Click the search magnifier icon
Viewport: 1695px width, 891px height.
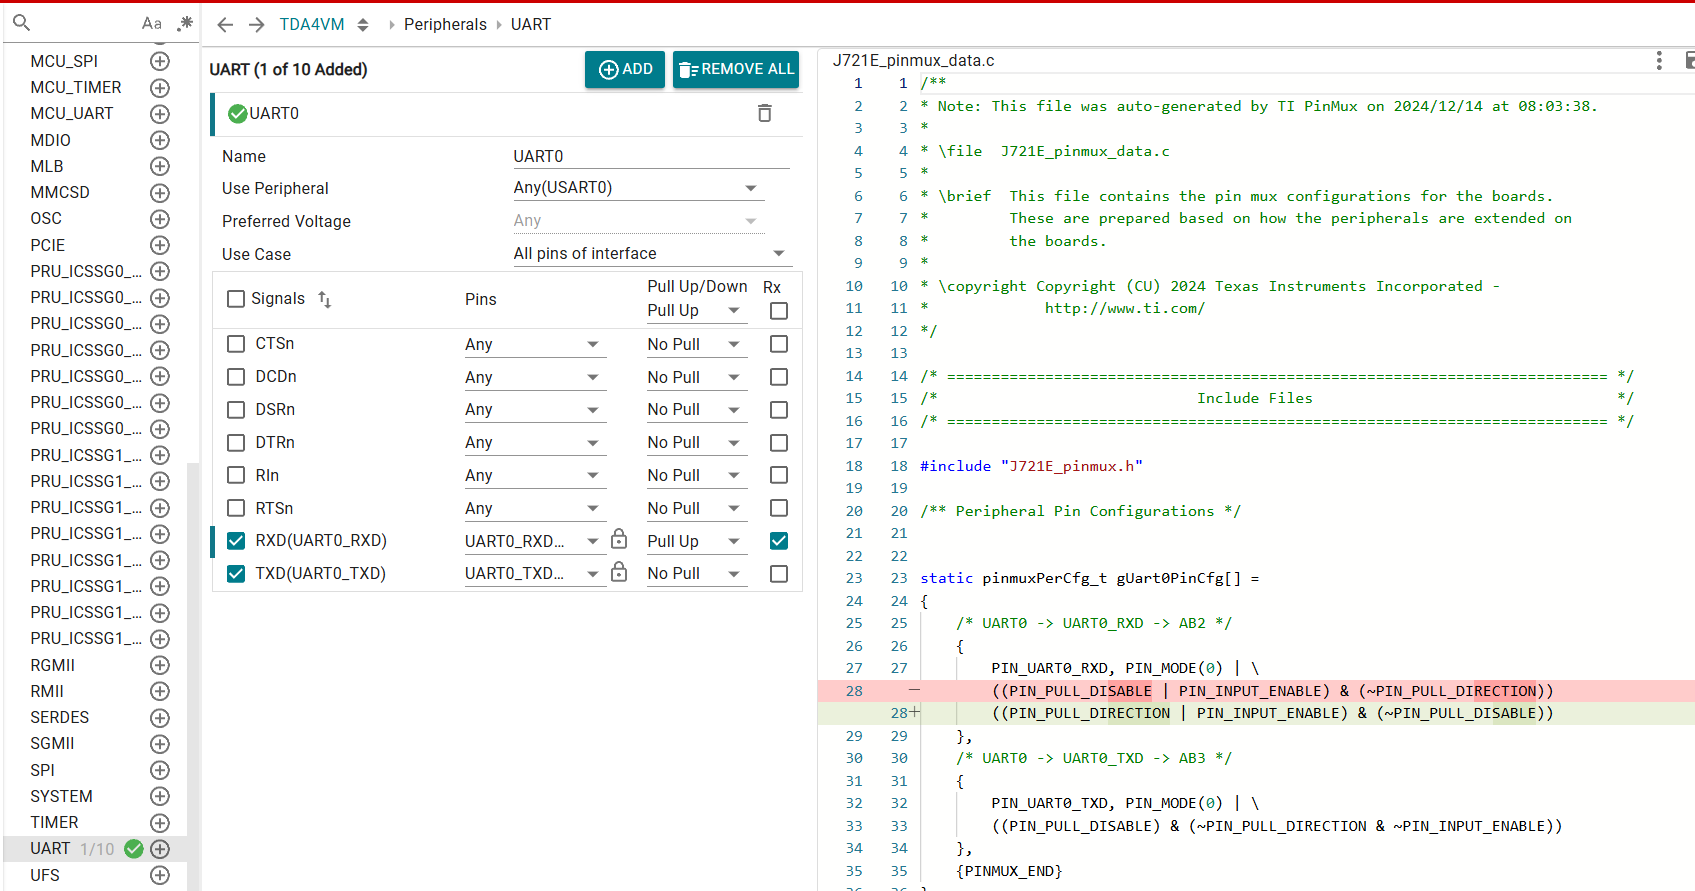tap(21, 22)
